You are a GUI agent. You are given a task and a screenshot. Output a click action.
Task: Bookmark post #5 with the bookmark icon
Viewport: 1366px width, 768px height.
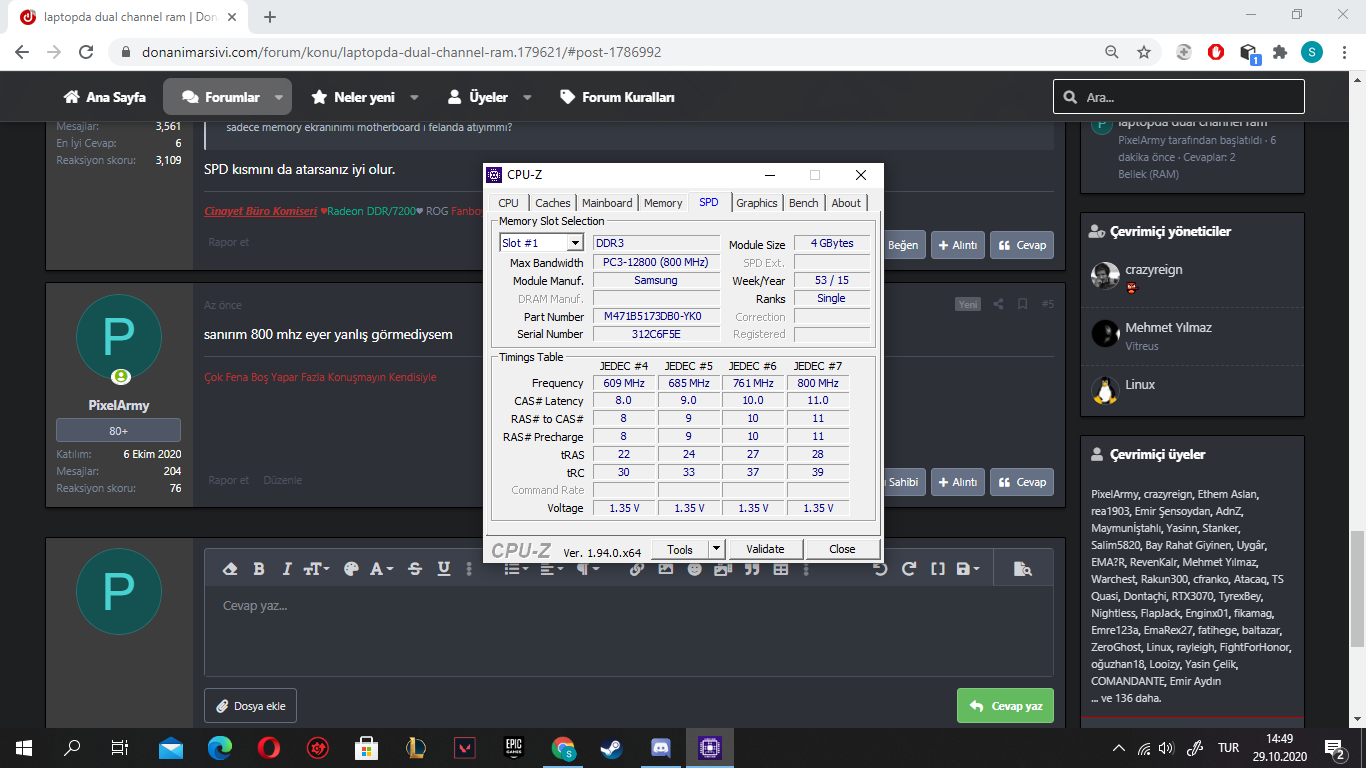1022,304
